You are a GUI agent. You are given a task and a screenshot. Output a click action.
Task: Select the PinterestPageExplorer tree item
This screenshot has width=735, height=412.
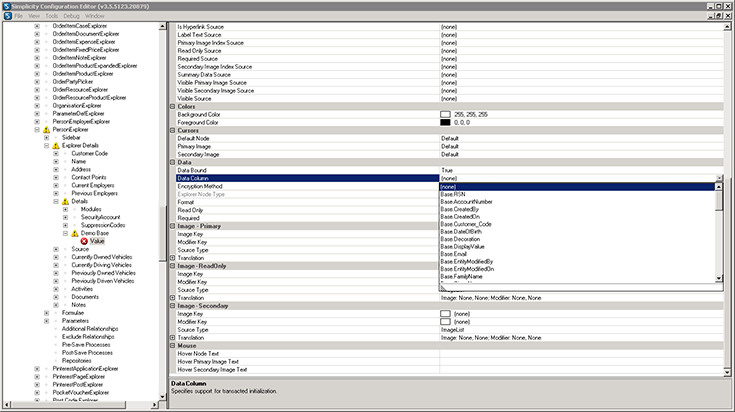coord(79,377)
